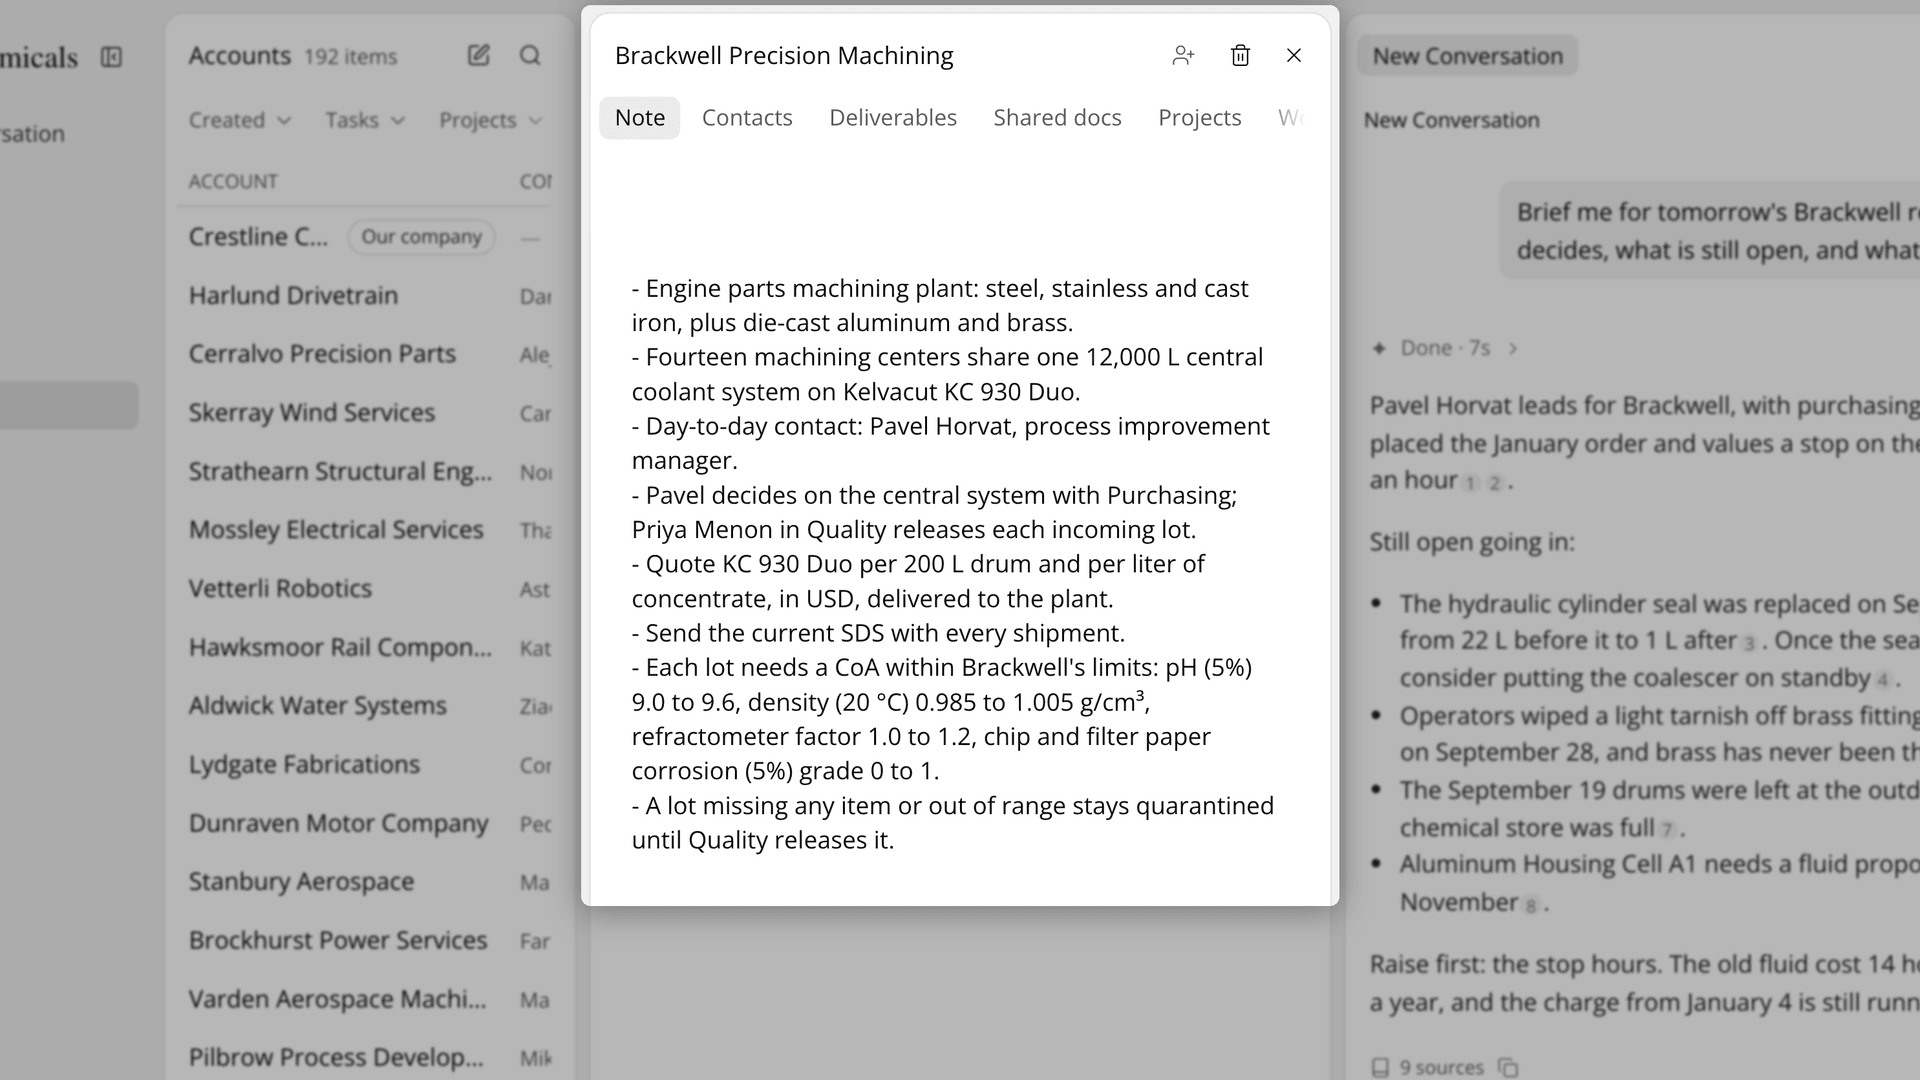Viewport: 1920px width, 1080px height.
Task: Toggle the sidebar collapse icon
Action: point(111,57)
